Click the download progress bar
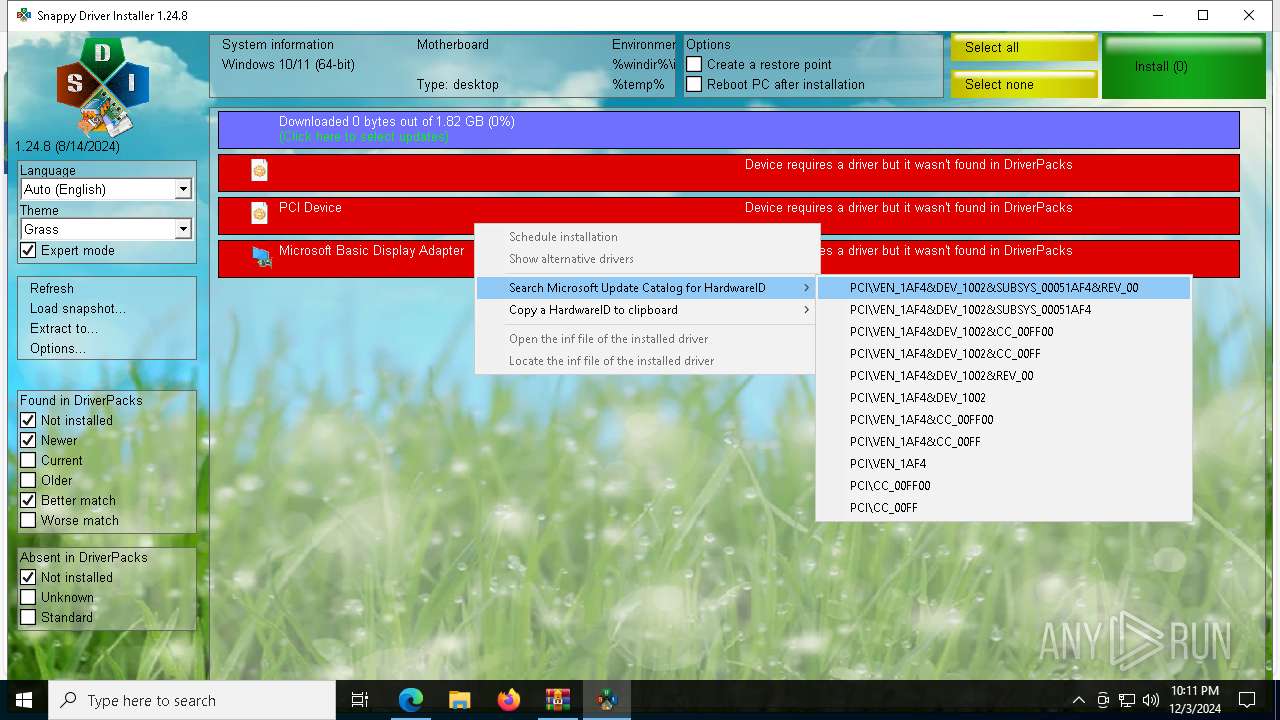 tap(729, 130)
